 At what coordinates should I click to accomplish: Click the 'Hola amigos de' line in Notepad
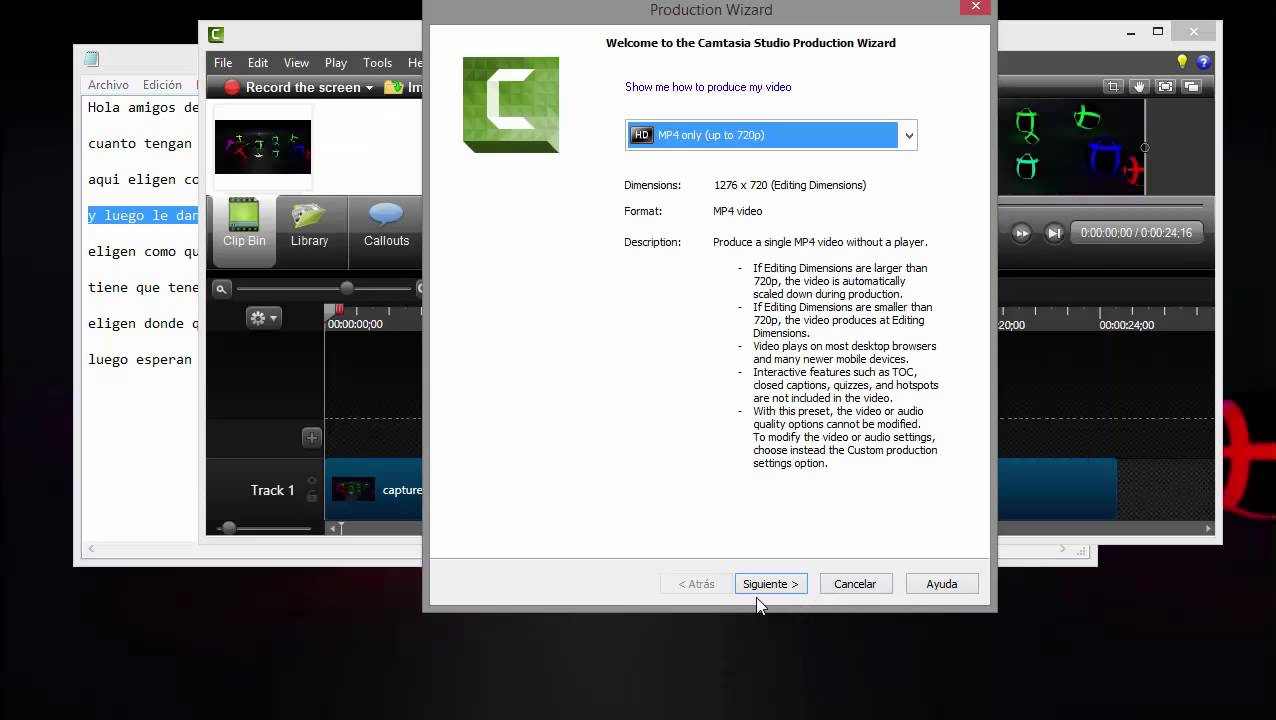pos(144,107)
